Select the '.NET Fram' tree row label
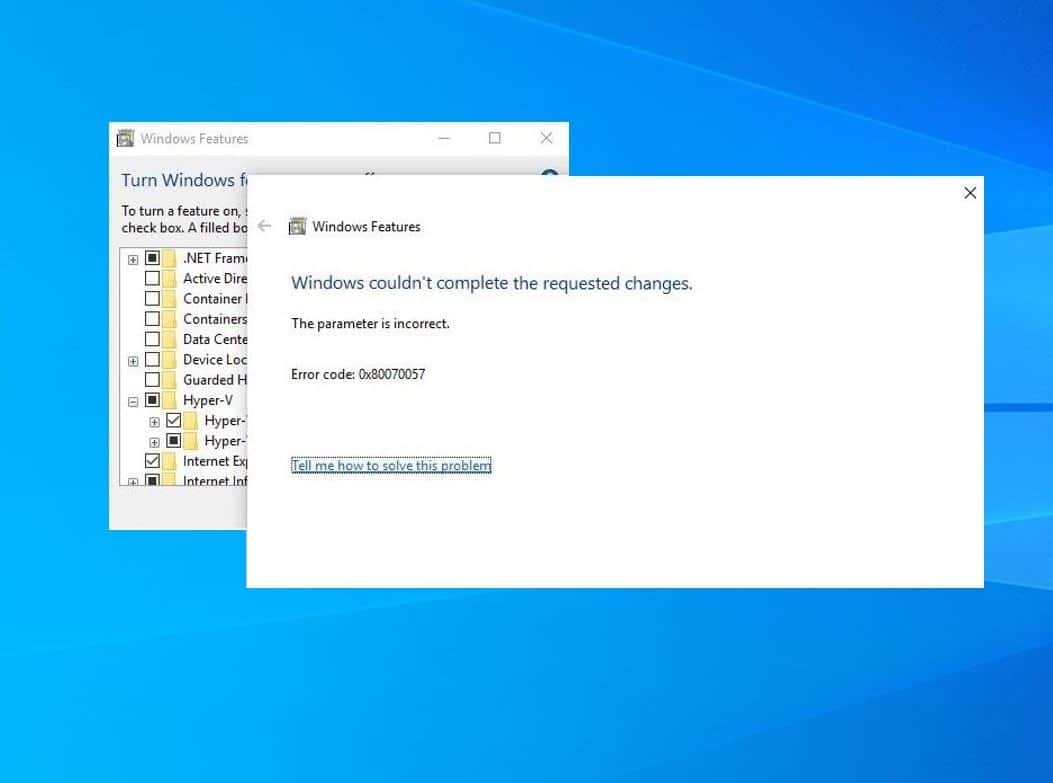Screen dimensions: 1053x783 click(x=215, y=258)
